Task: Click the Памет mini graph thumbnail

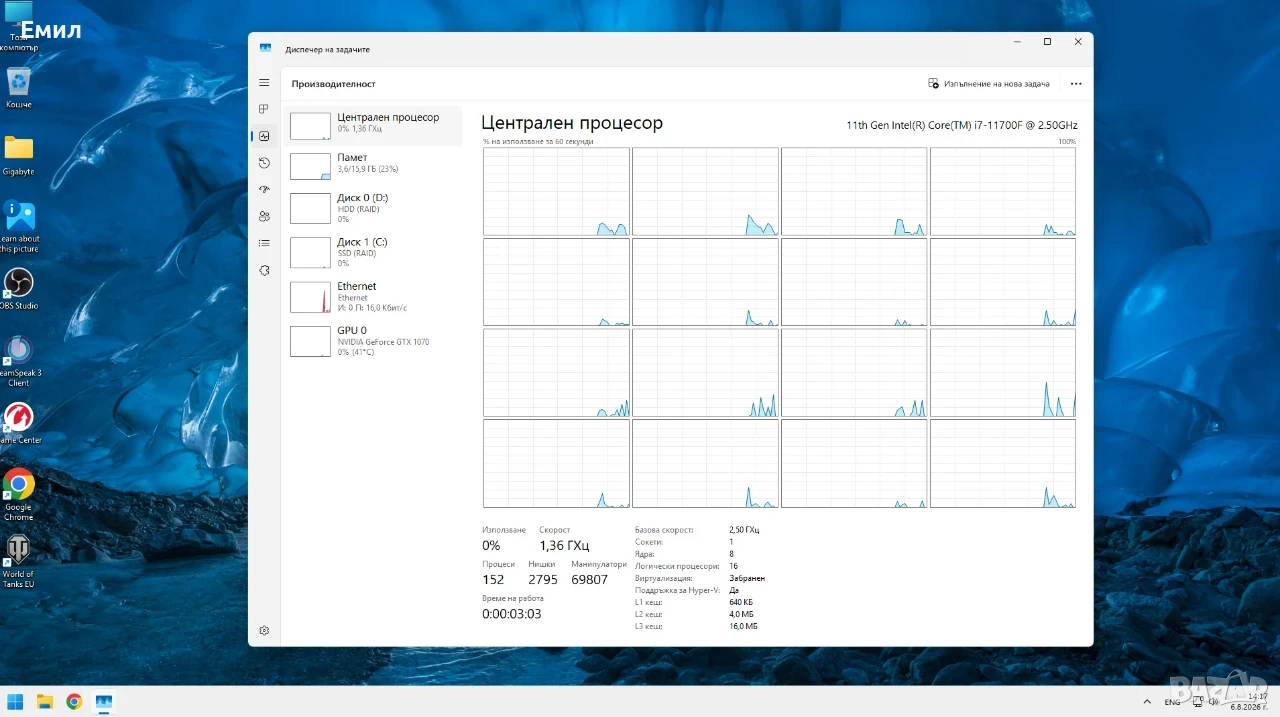Action: coord(310,166)
